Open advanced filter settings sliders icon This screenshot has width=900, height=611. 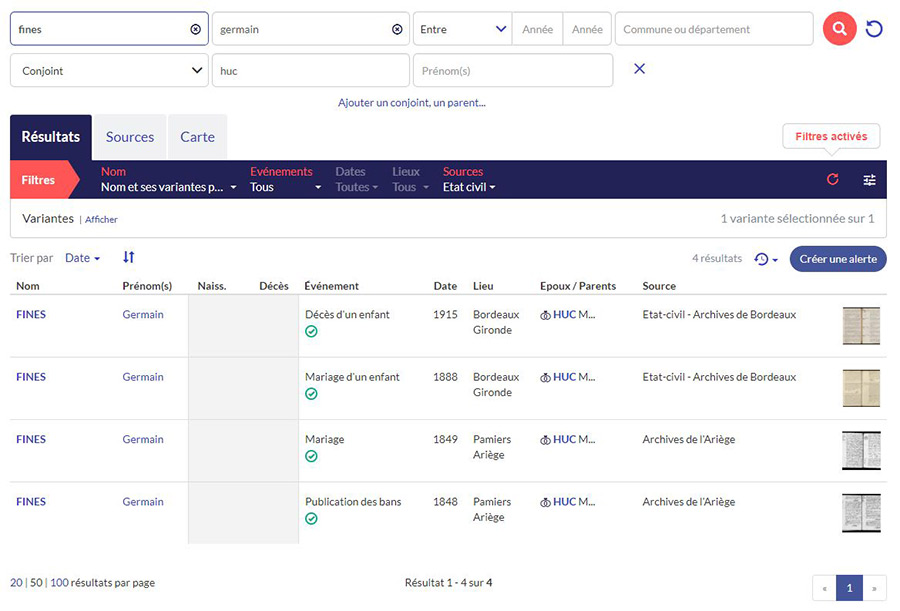(x=869, y=180)
